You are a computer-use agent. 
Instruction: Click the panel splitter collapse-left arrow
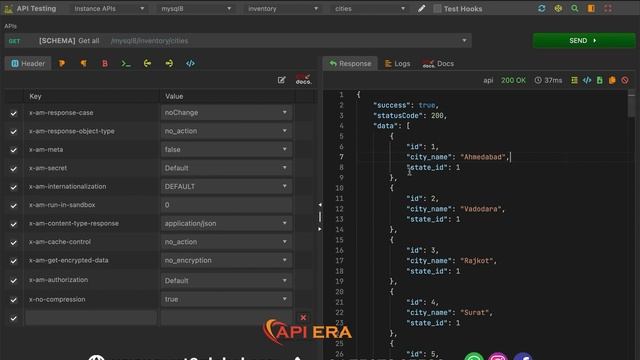(x=320, y=204)
